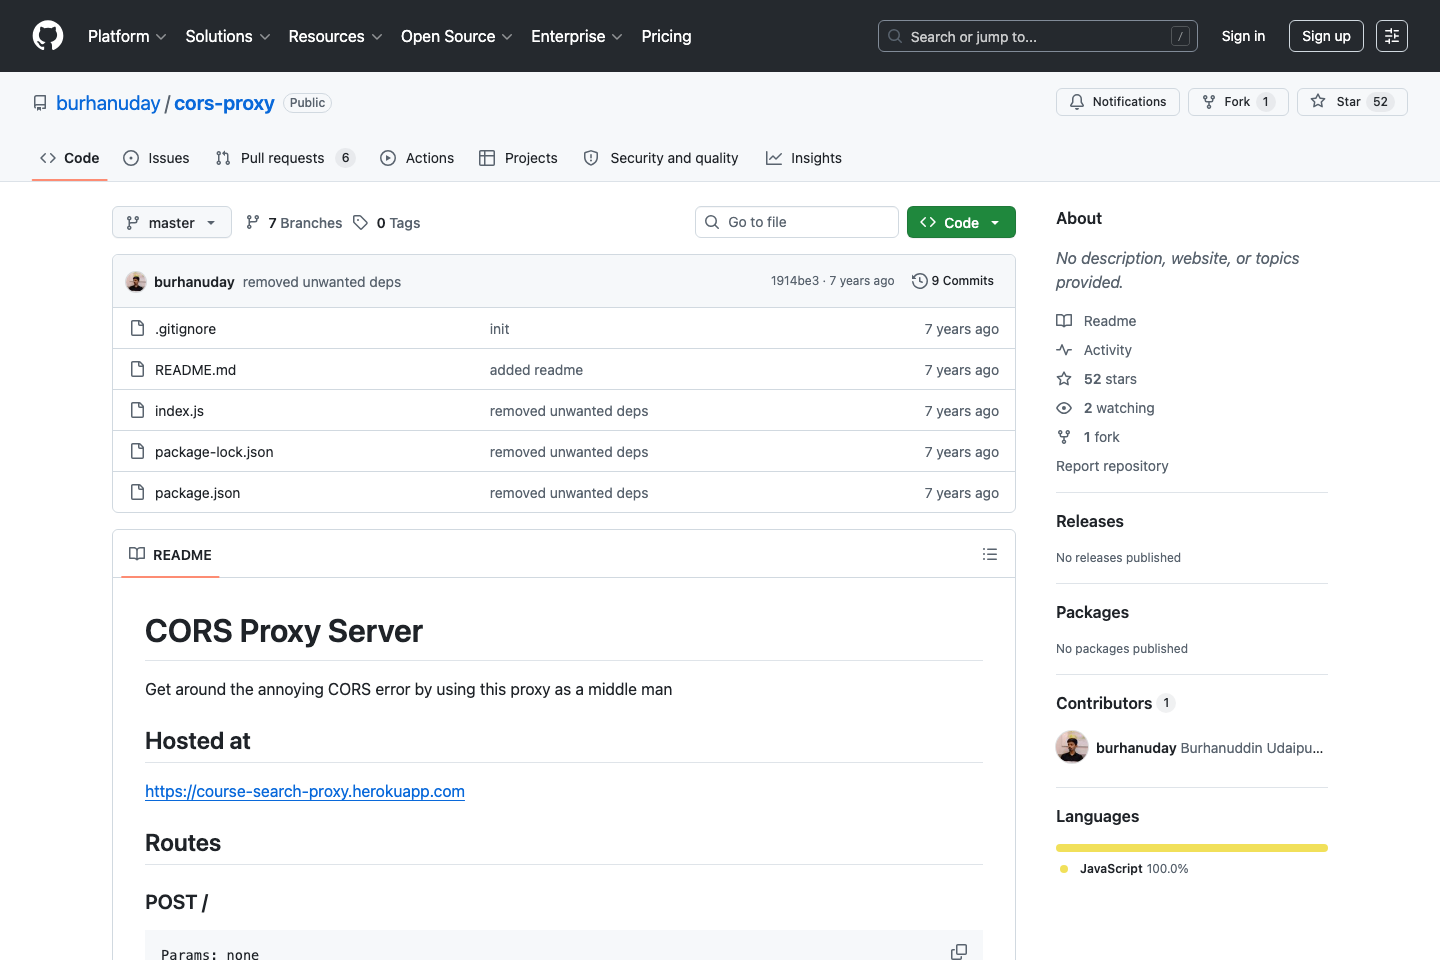The height and width of the screenshot is (960, 1440).
Task: Star the cors-proxy repository
Action: [x=1351, y=101]
